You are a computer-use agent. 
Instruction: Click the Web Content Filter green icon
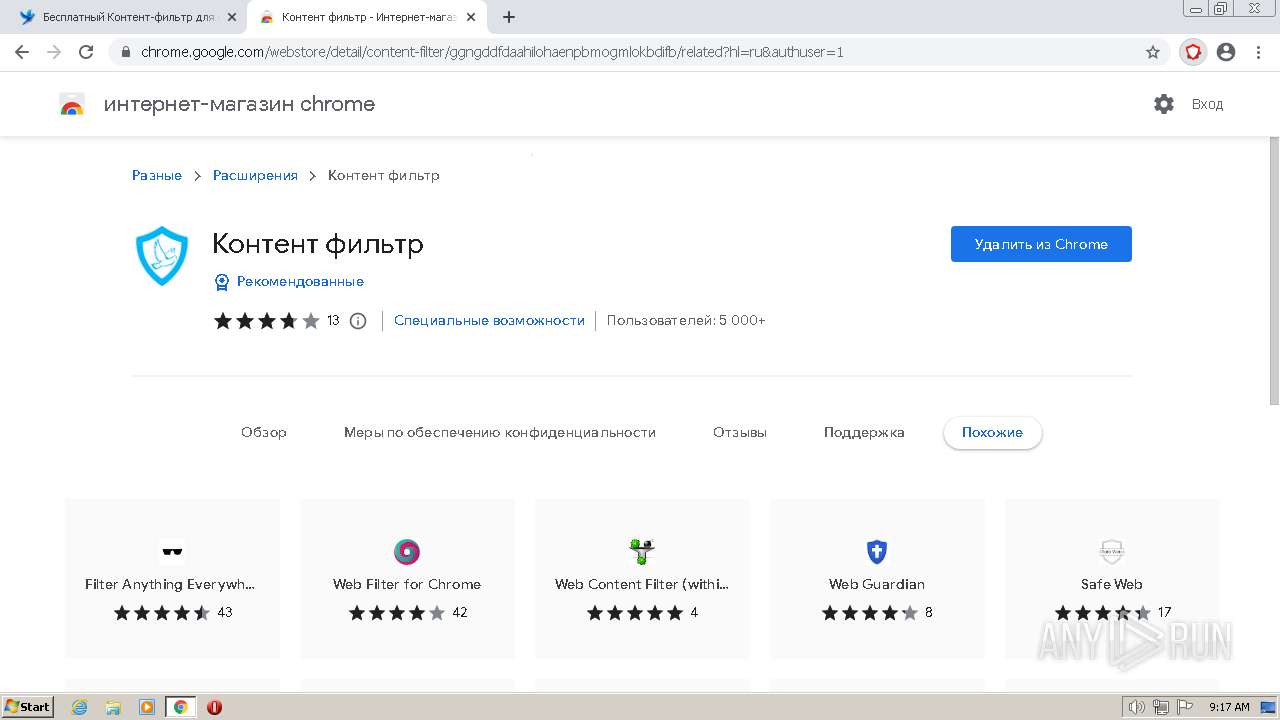[641, 551]
